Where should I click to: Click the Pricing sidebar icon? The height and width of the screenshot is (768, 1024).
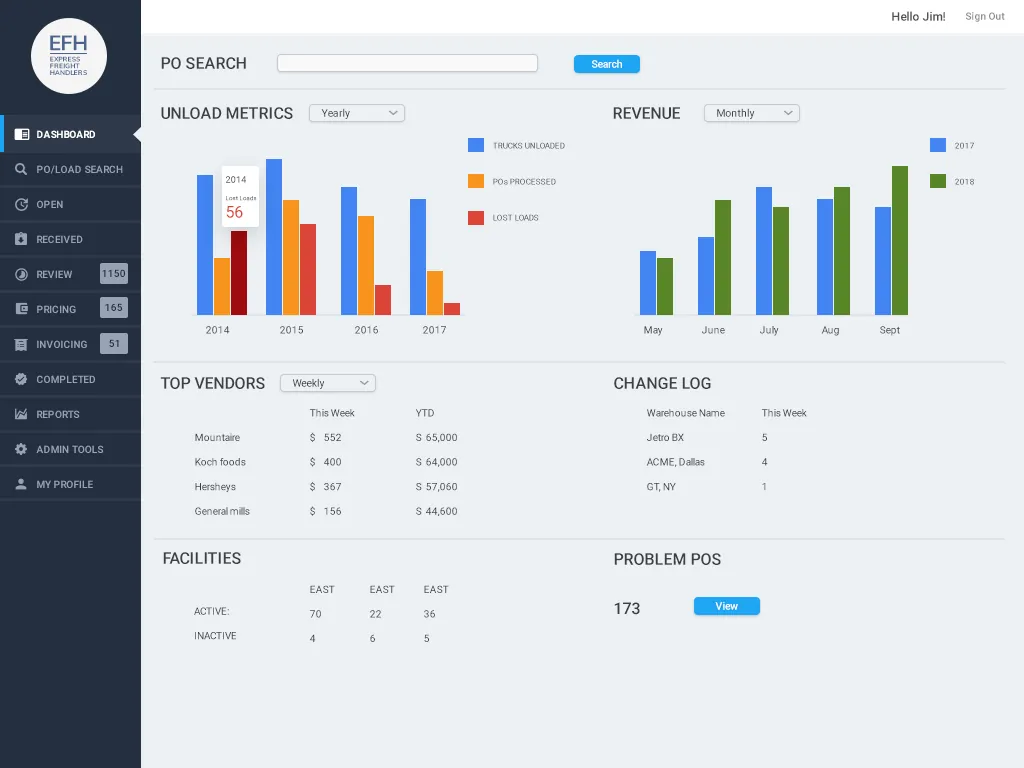tap(21, 309)
